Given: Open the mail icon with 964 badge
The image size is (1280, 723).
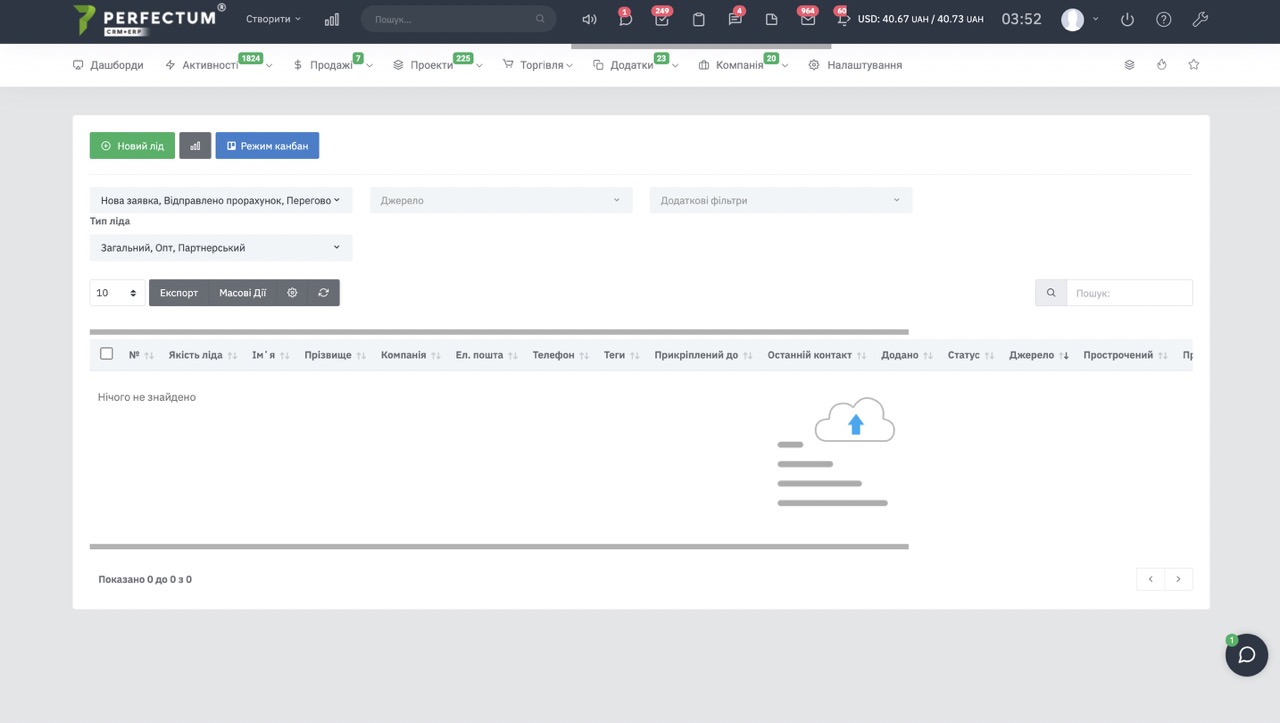Looking at the screenshot, I should pos(807,19).
